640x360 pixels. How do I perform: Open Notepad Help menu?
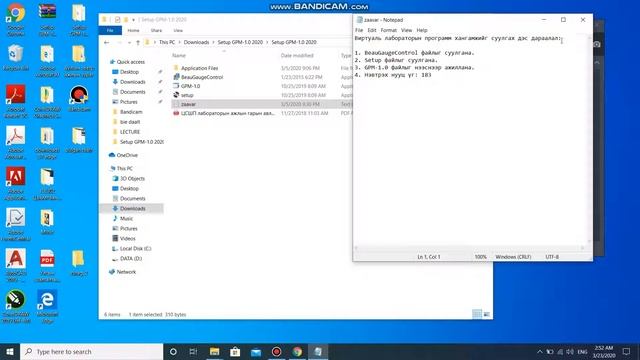[422, 30]
